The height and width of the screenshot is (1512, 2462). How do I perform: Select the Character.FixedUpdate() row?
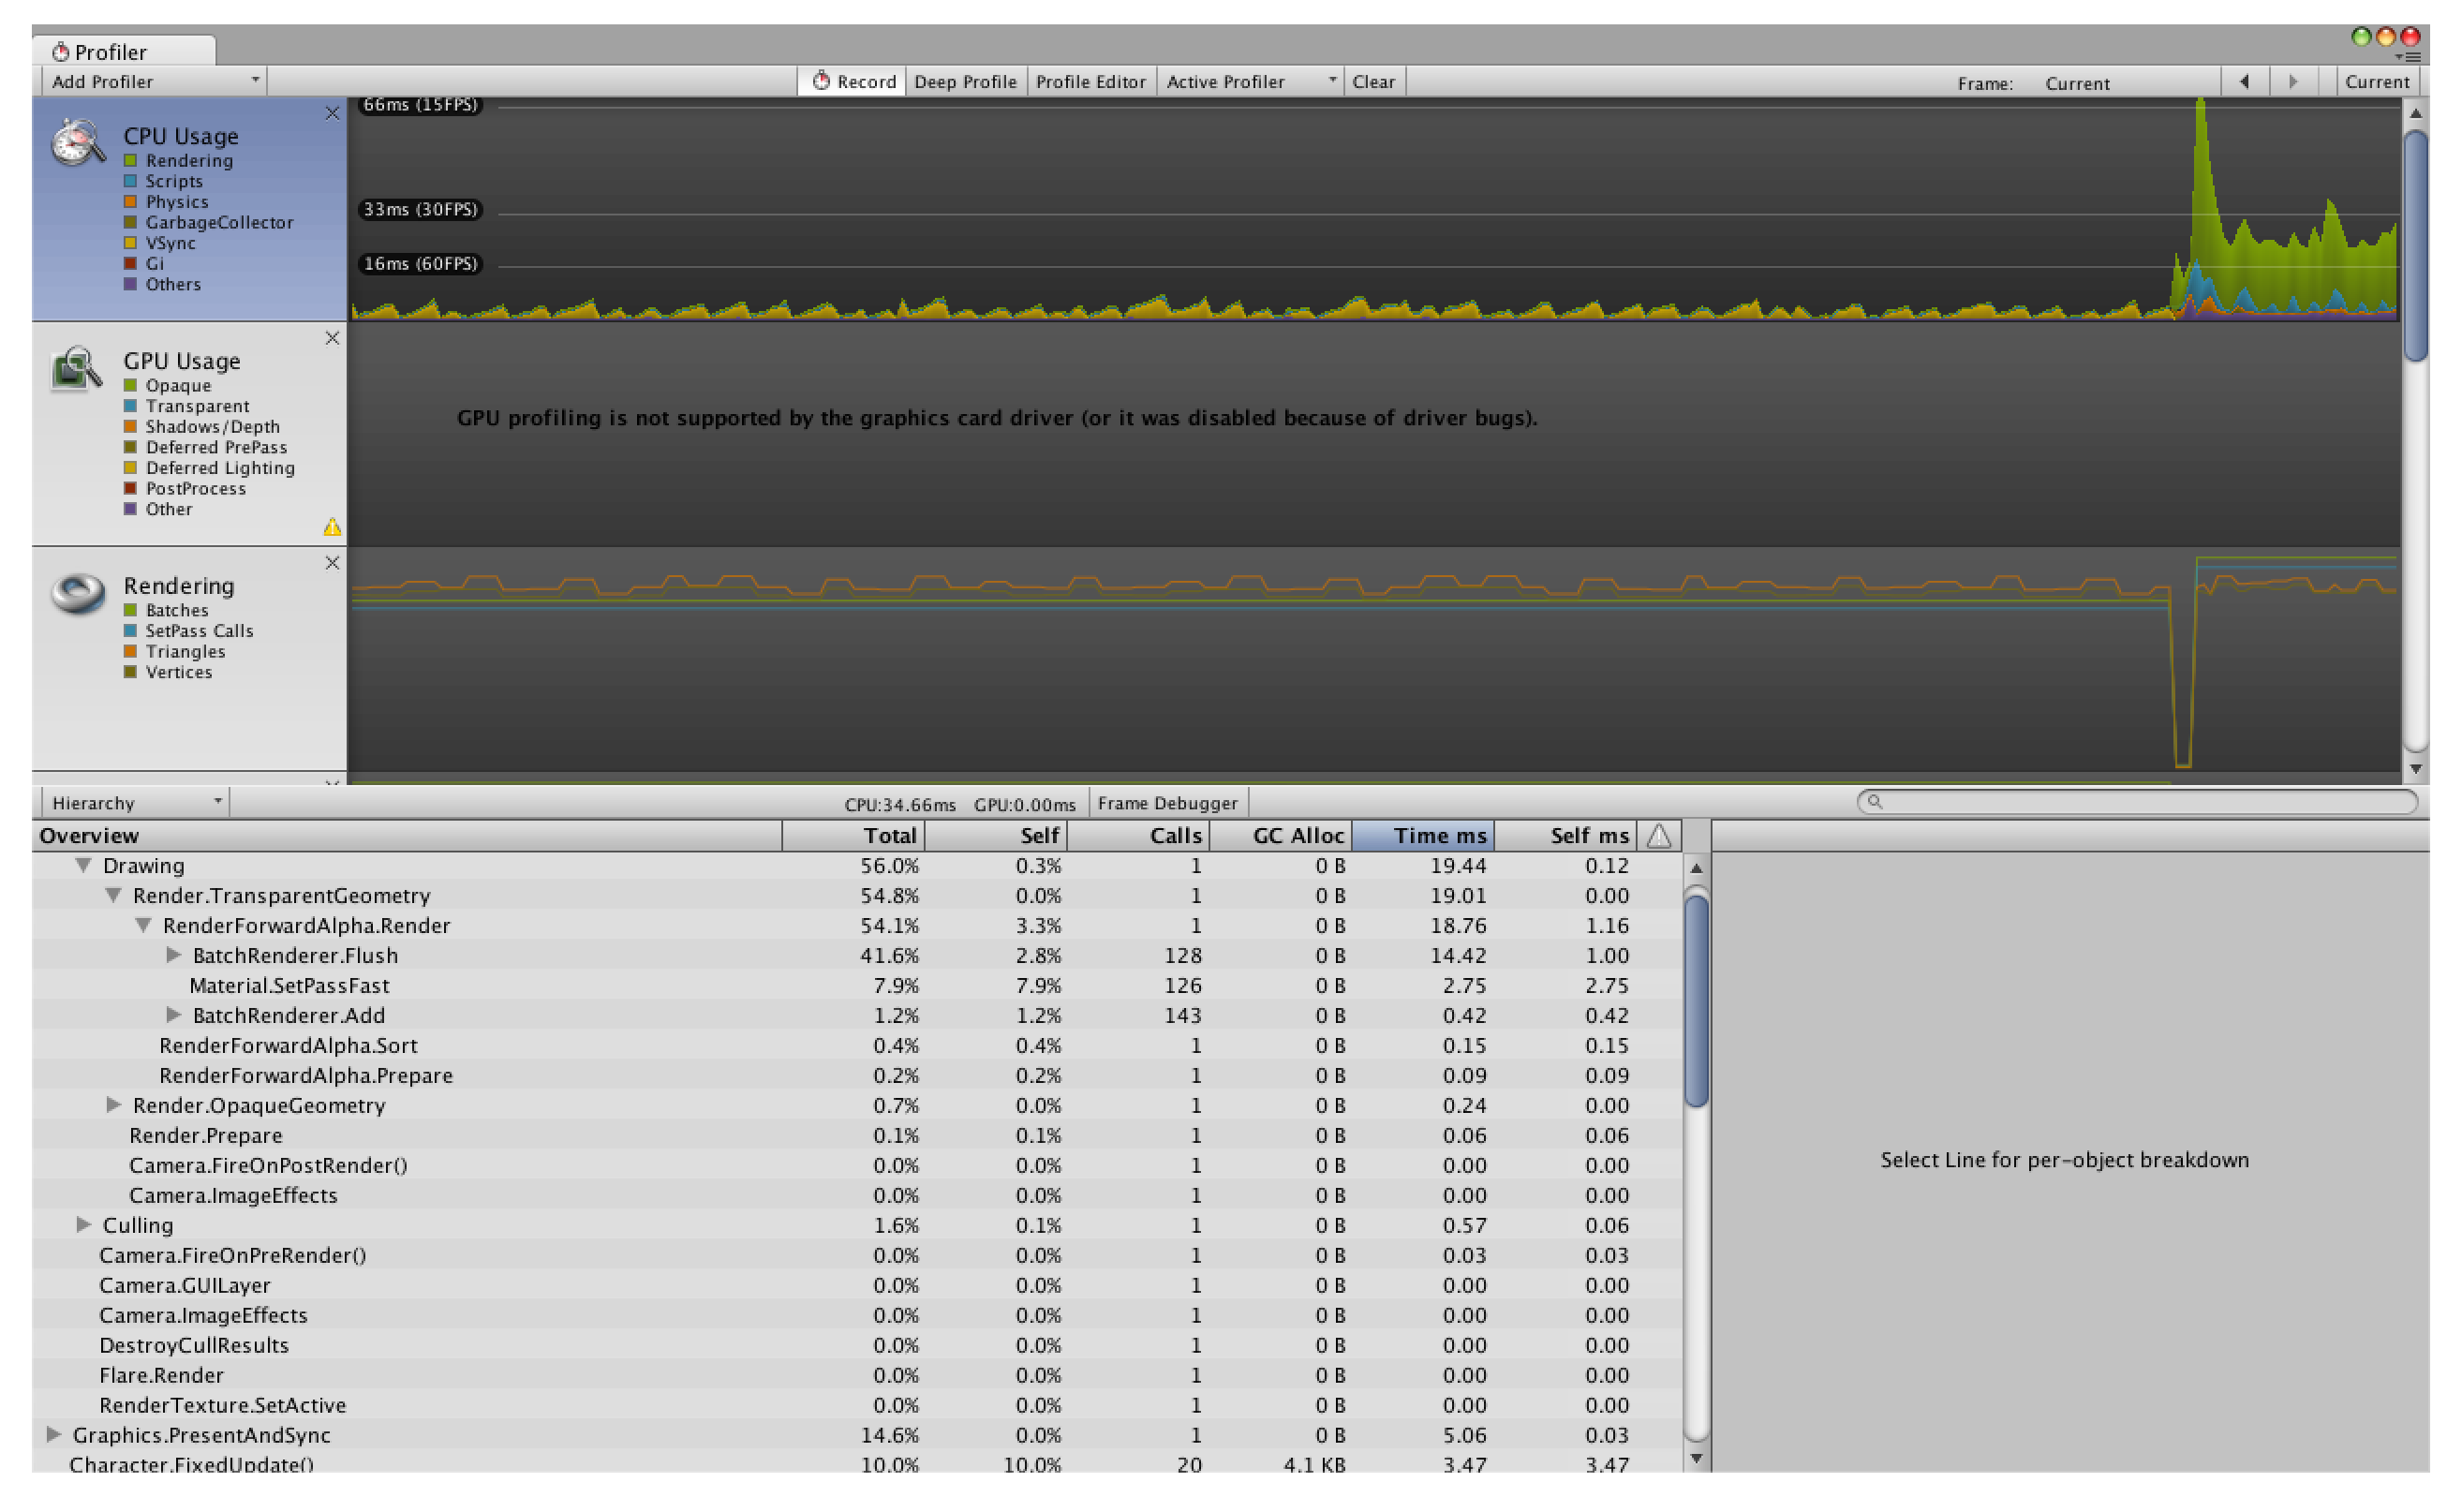(858, 1463)
